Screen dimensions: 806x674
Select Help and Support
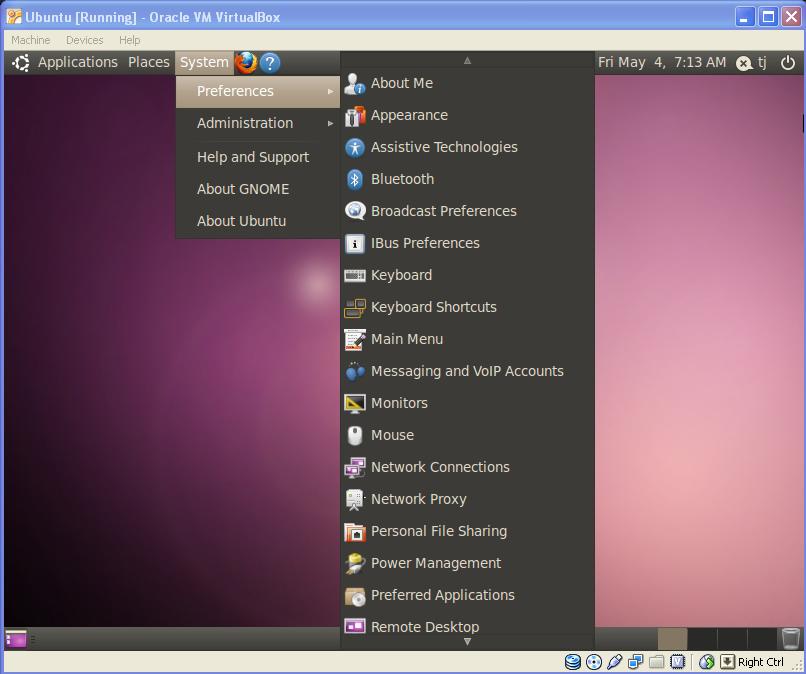(x=252, y=157)
